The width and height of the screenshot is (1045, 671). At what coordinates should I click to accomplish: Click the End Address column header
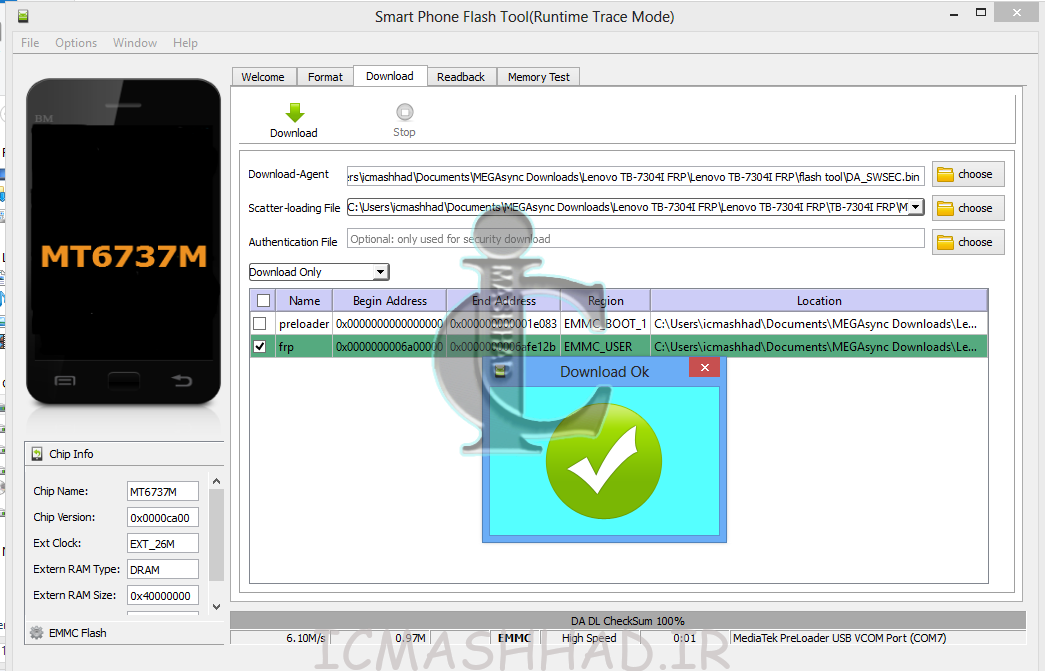coord(504,301)
